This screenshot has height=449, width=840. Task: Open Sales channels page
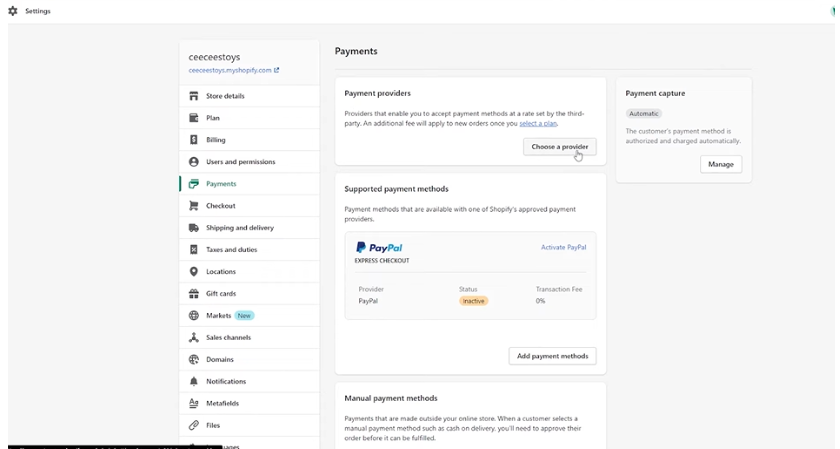pyautogui.click(x=249, y=338)
